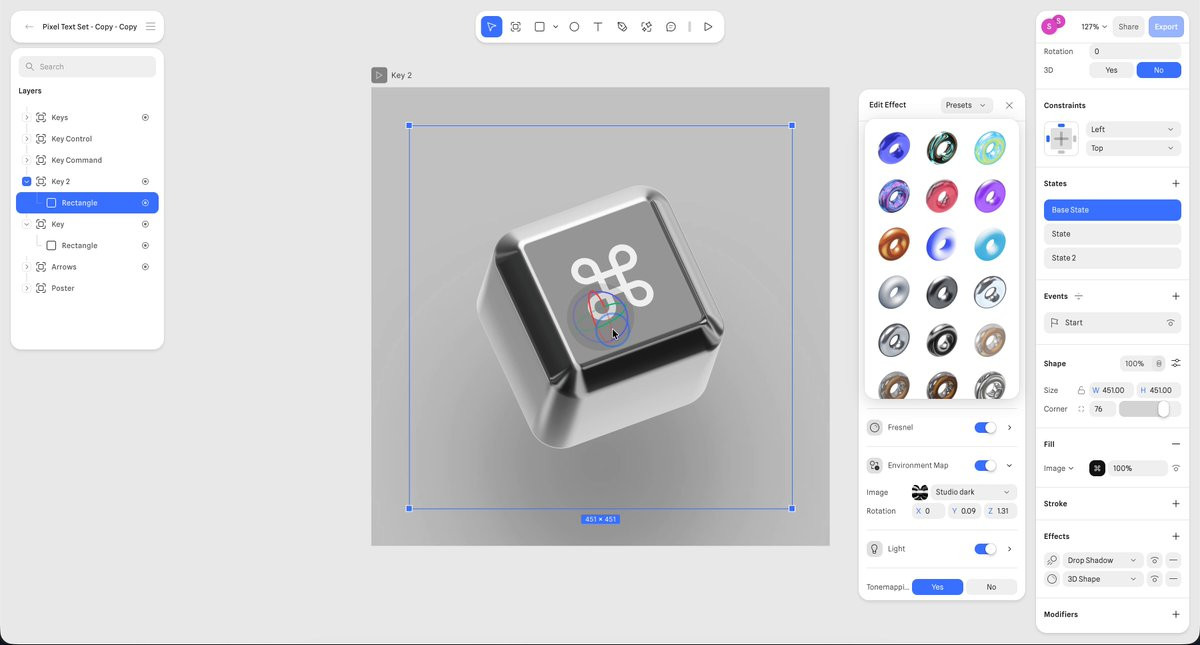This screenshot has width=1200, height=645.
Task: Start preview with play icon
Action: click(708, 27)
